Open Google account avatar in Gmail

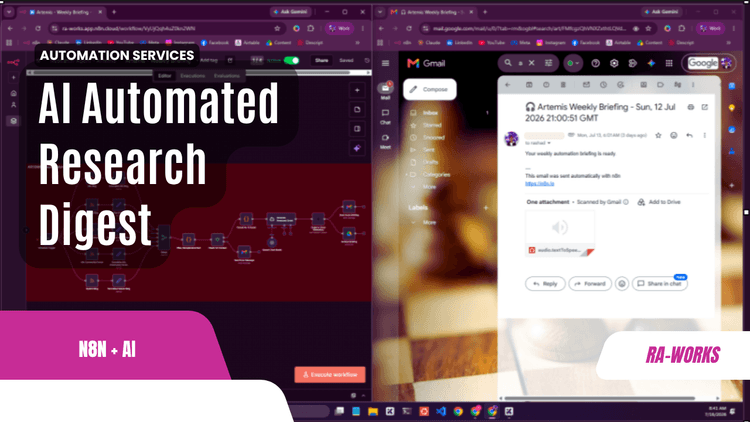[x=726, y=63]
